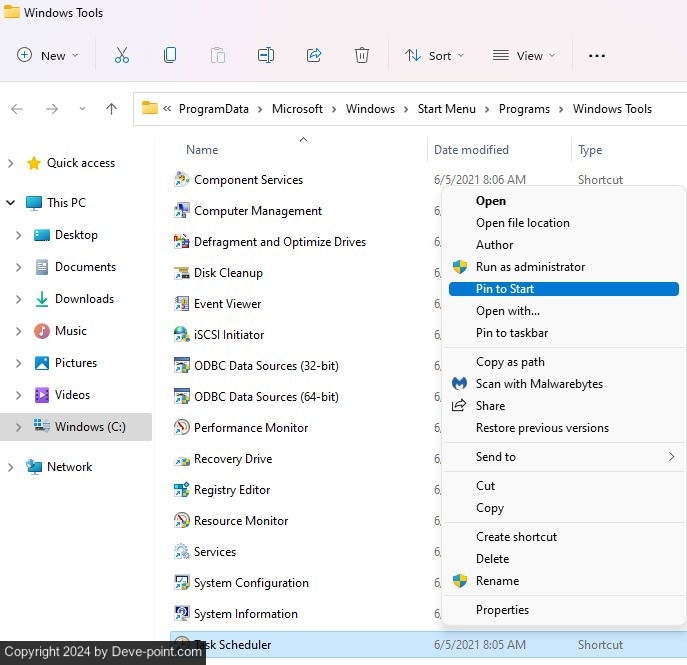Select the Disk Cleanup shortcut
Screen dimensions: 687x665
click(228, 273)
